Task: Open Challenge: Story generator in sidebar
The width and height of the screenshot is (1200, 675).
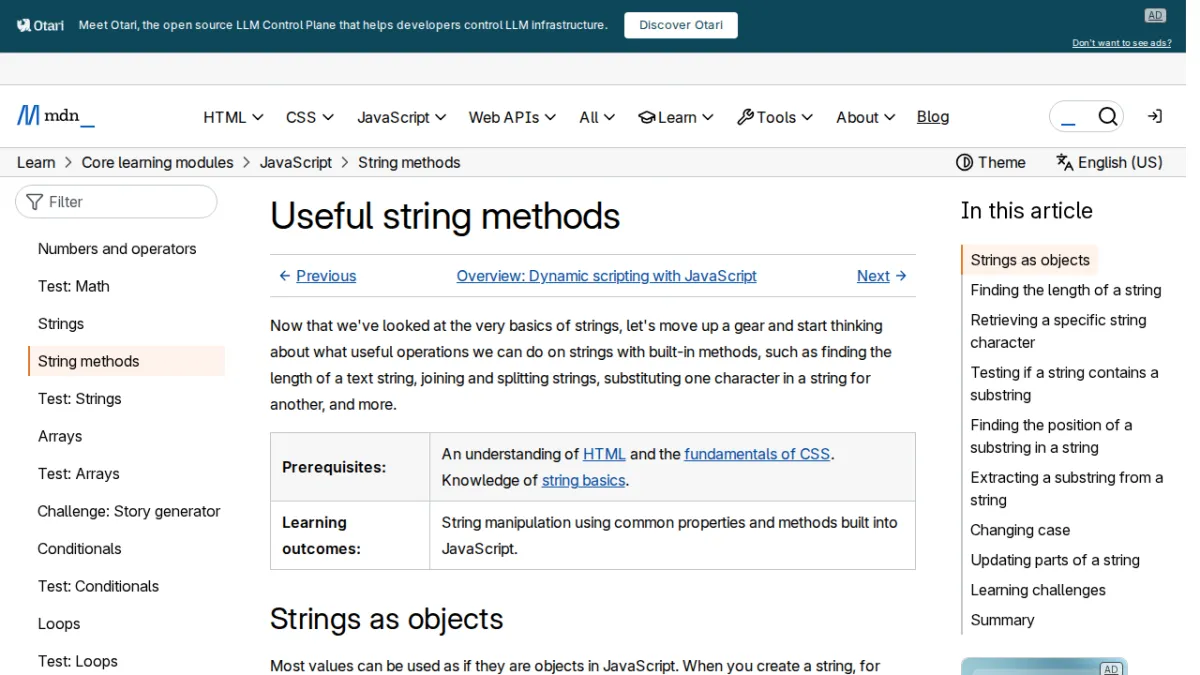Action: pyautogui.click(x=126, y=511)
